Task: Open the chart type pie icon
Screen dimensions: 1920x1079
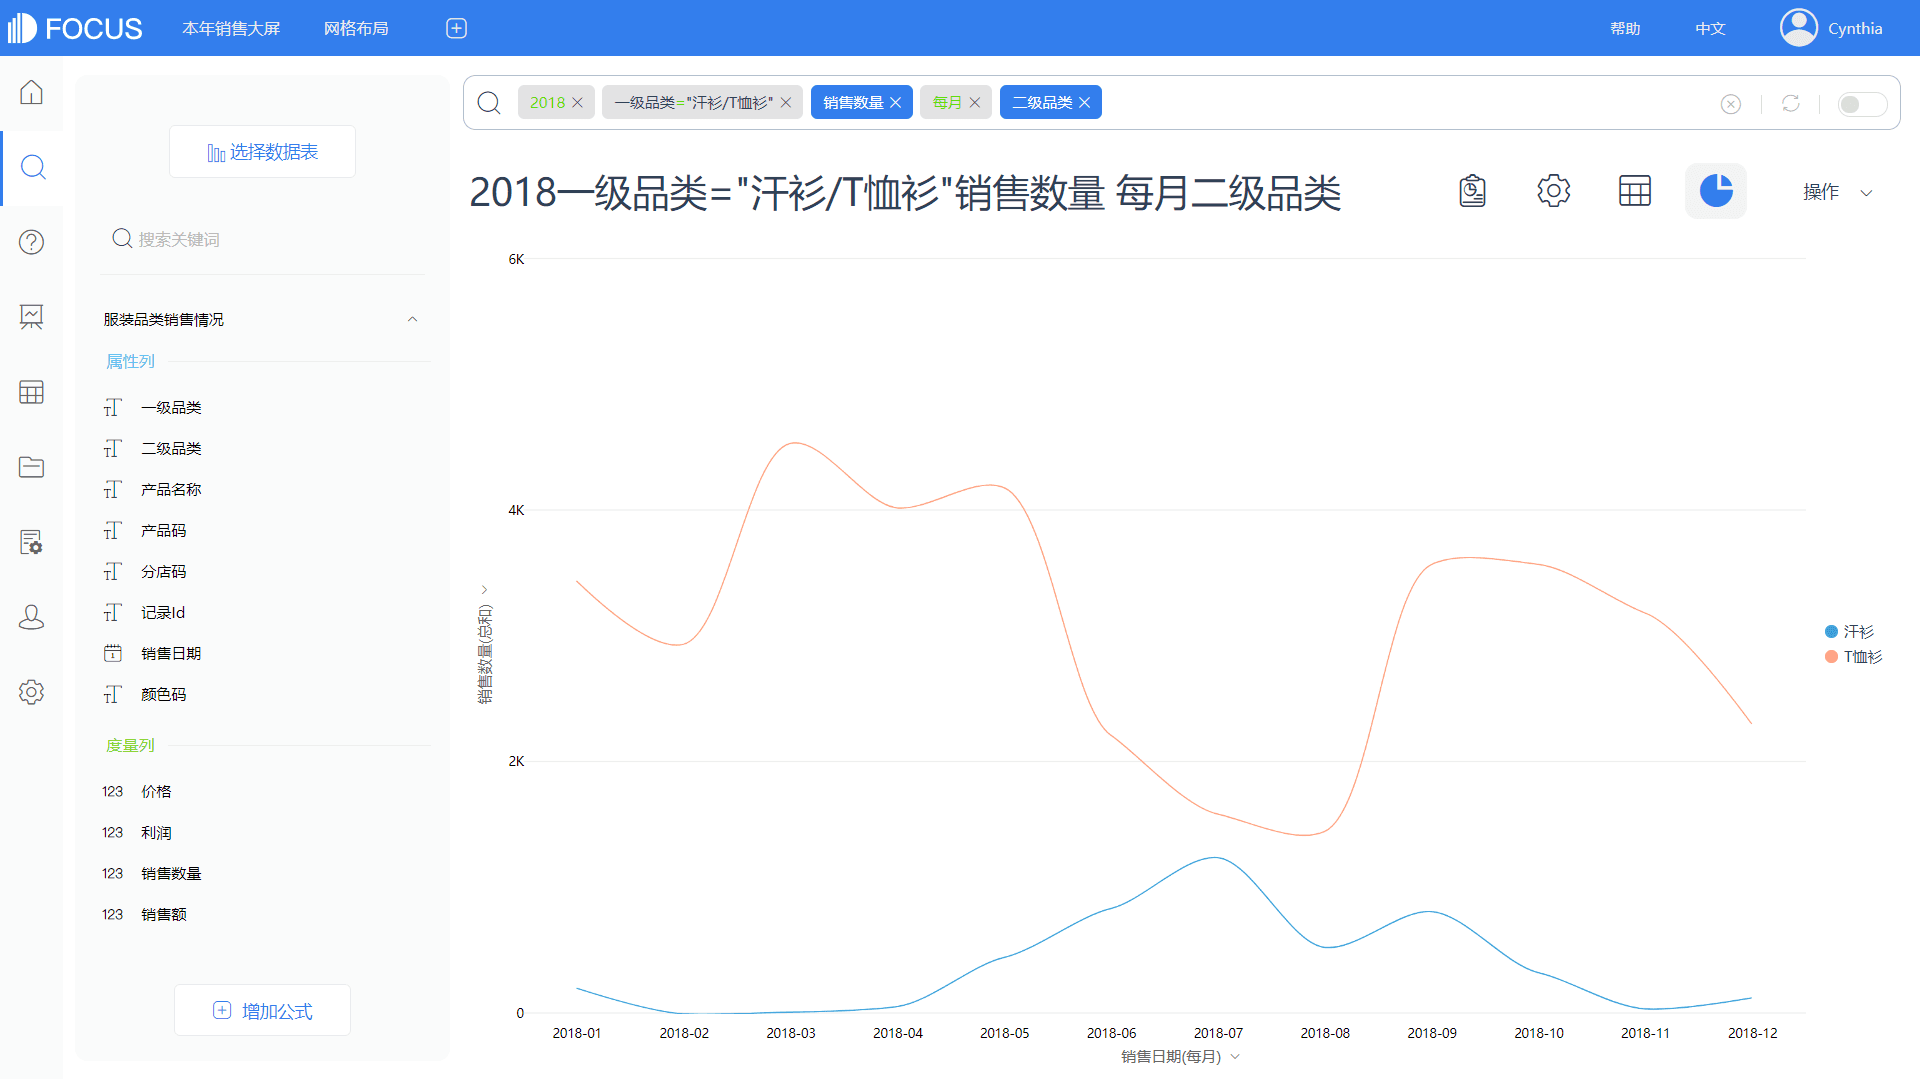Action: 1716,190
